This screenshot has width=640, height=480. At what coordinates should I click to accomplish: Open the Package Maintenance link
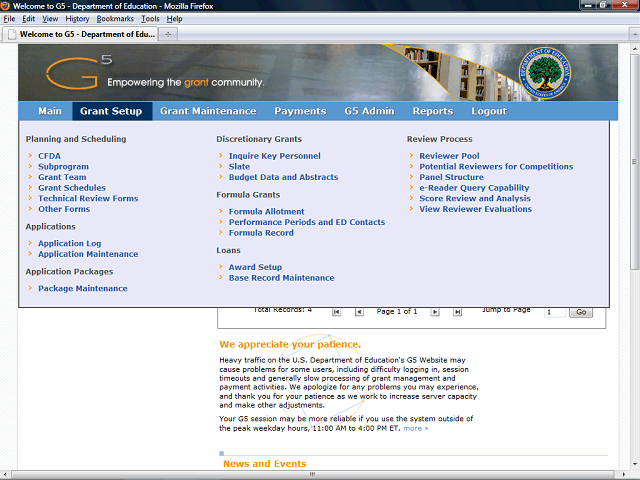point(83,288)
